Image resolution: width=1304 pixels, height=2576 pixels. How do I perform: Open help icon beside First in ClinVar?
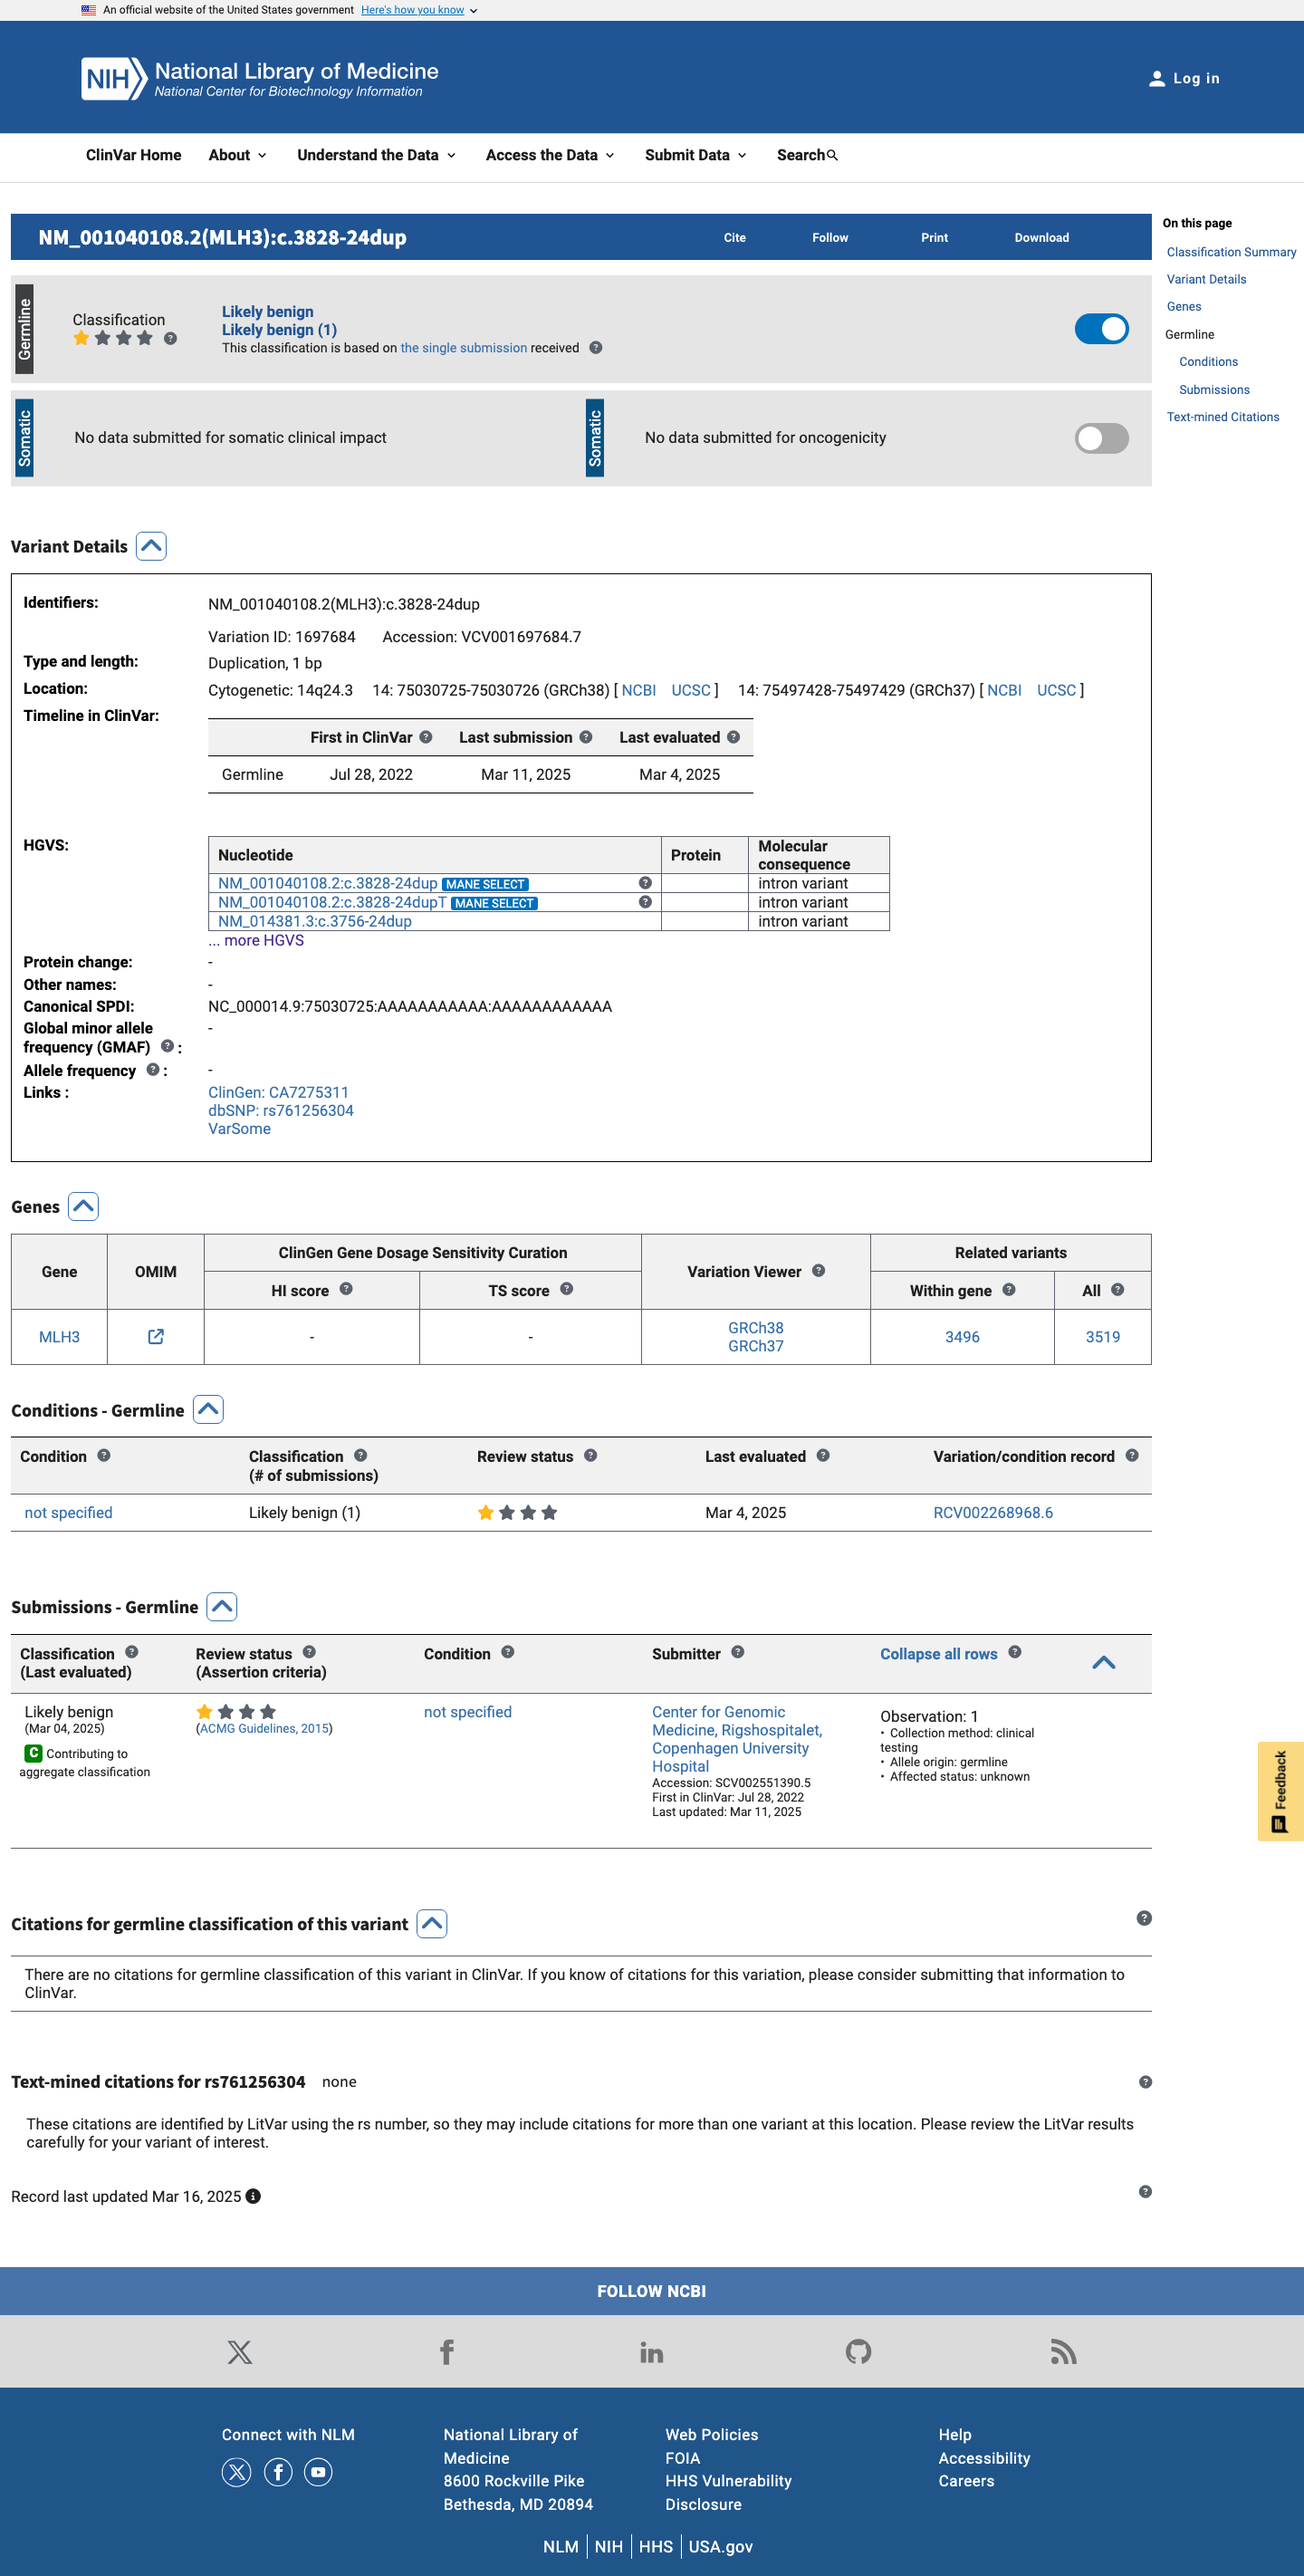pyautogui.click(x=426, y=737)
